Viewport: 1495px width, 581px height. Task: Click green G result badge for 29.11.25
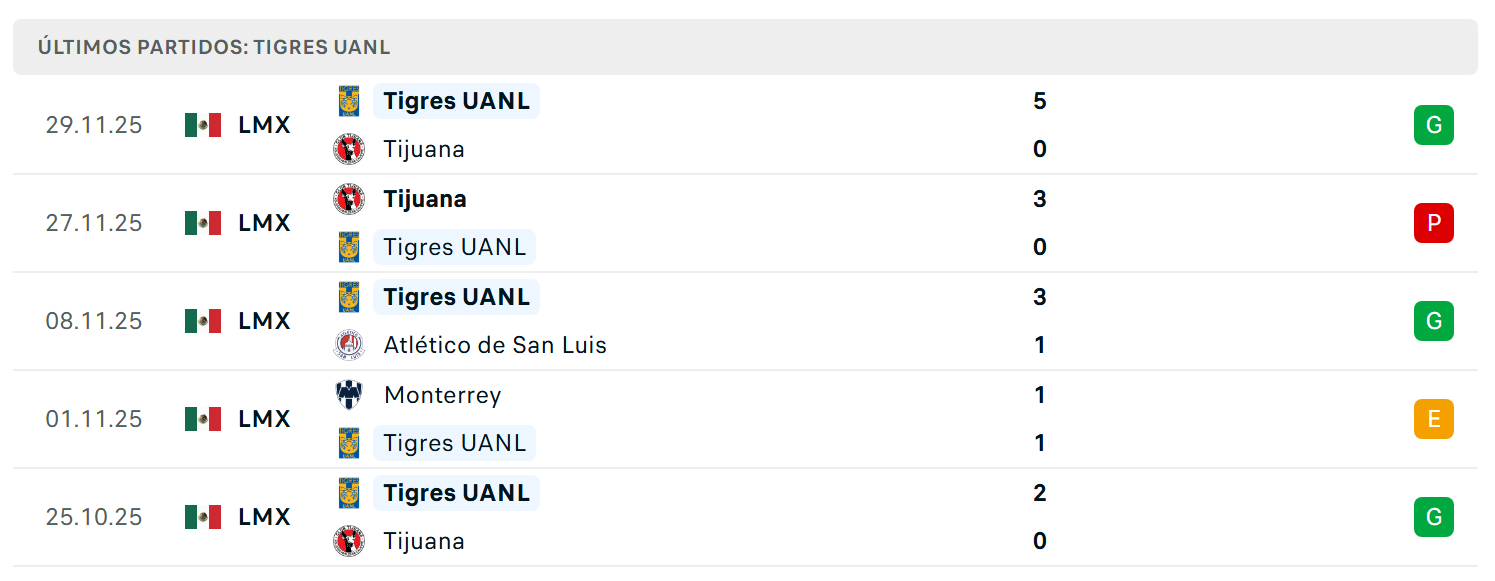1433,125
